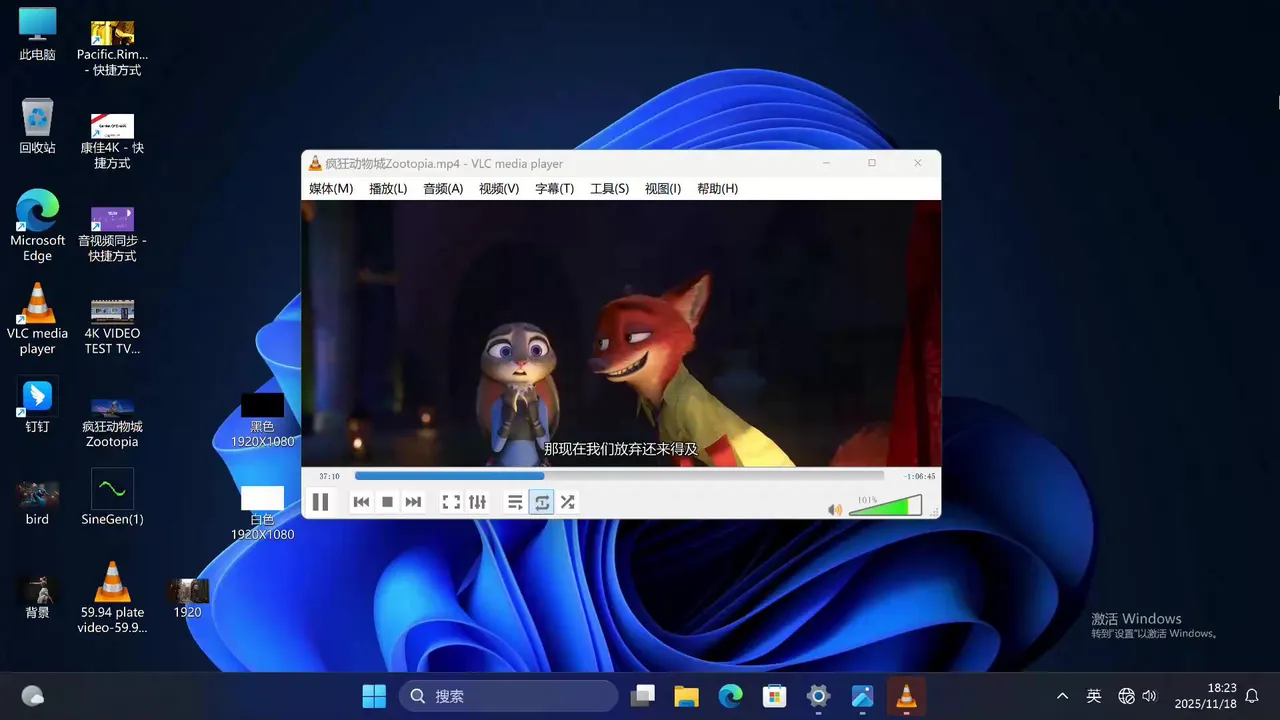1280x720 pixels.
Task: Skip to next media in VLC
Action: point(413,502)
